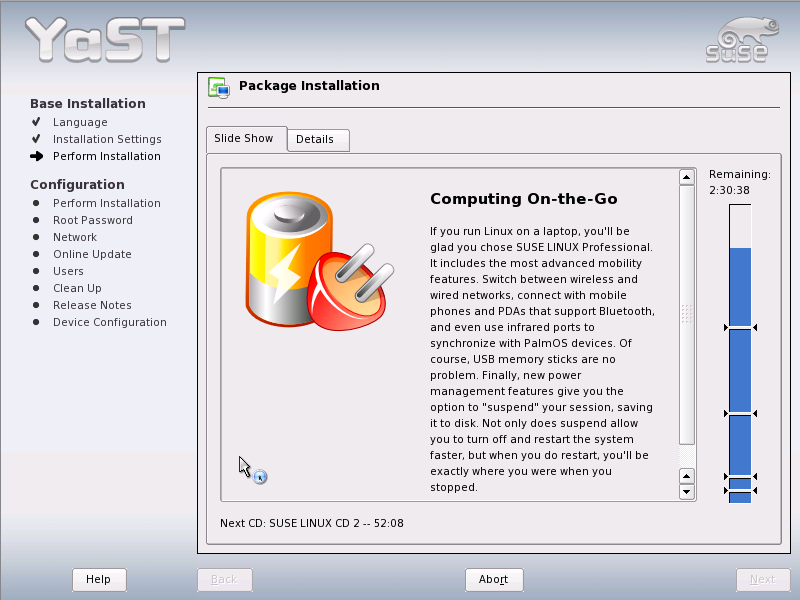
Task: Click the Configuration heading
Action: click(77, 184)
